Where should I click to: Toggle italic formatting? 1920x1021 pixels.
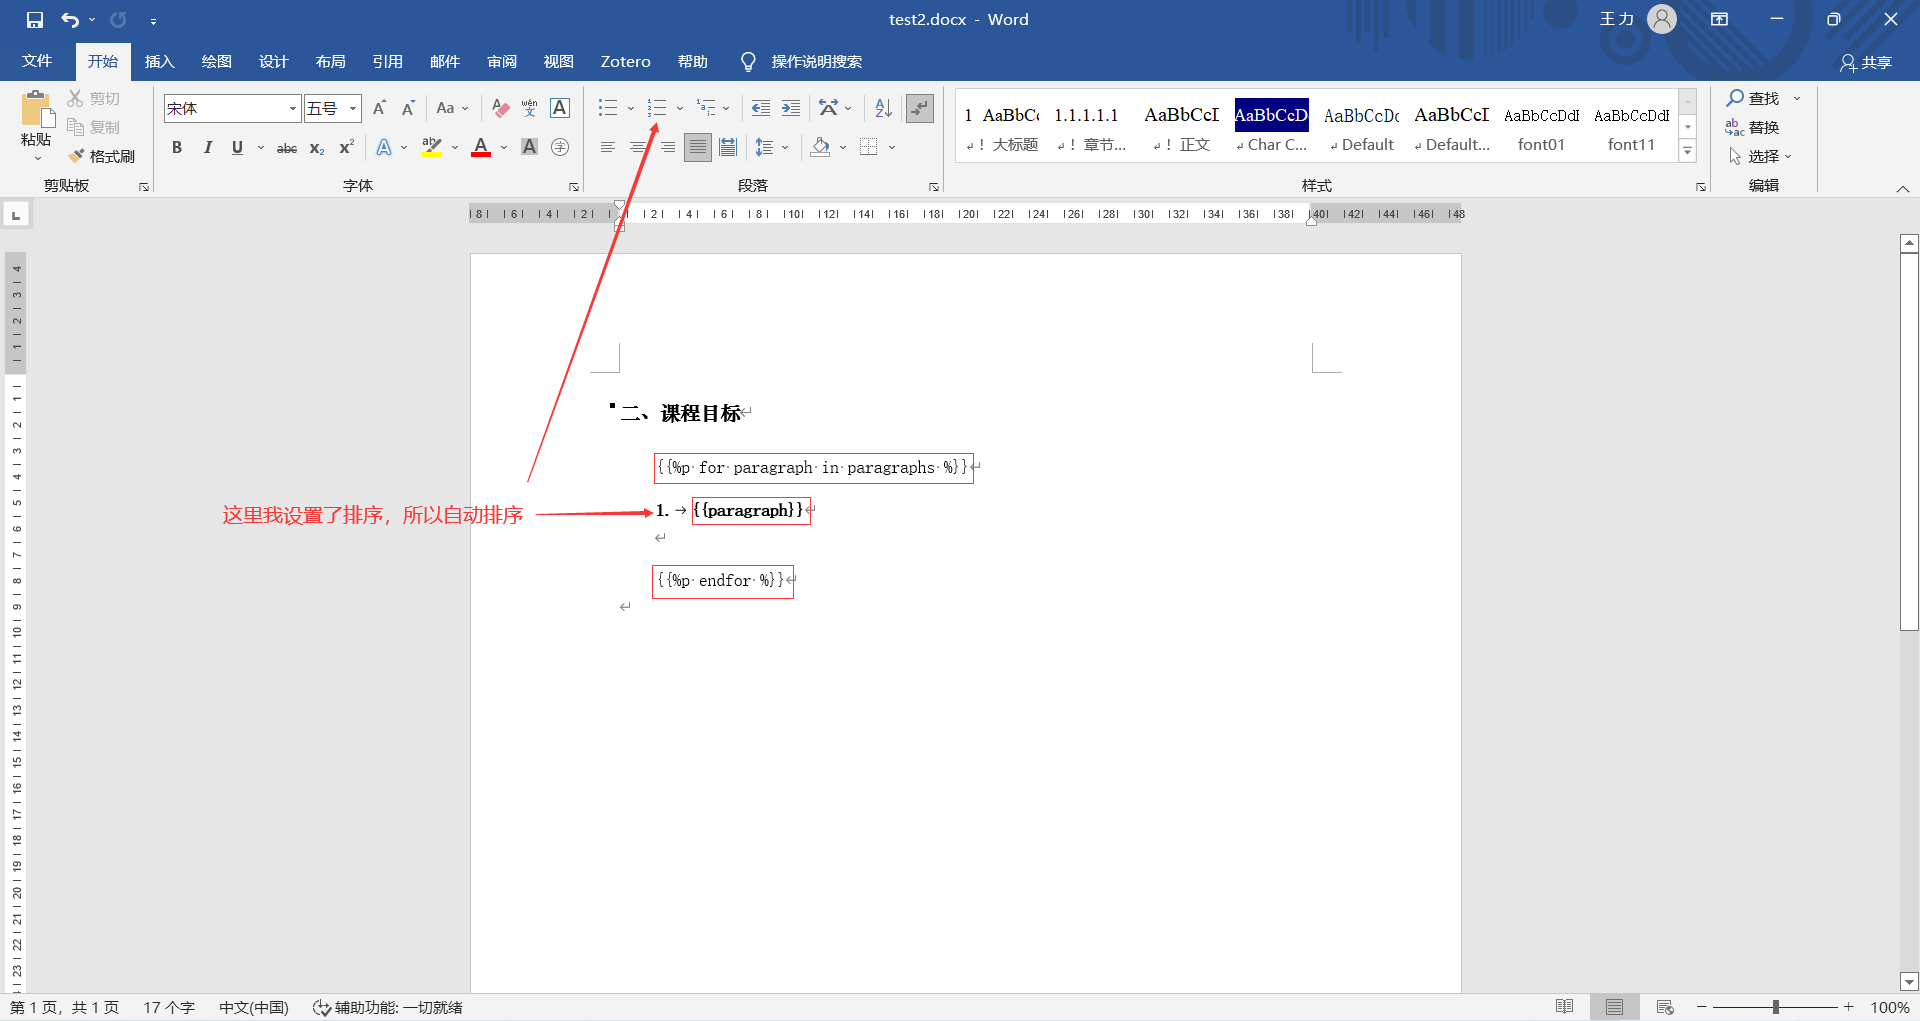click(x=207, y=147)
